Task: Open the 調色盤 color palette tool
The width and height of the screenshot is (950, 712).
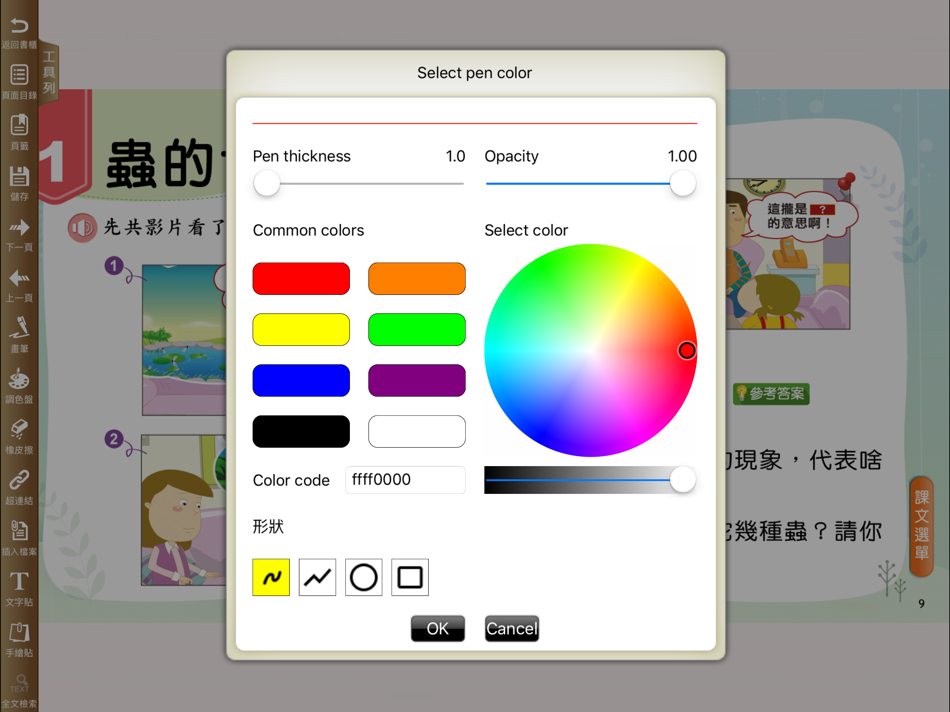Action: pos(19,379)
